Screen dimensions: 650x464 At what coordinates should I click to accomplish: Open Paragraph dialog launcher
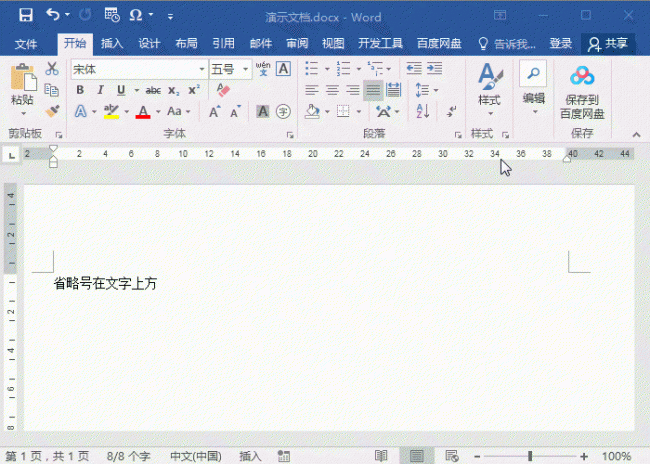pos(458,135)
